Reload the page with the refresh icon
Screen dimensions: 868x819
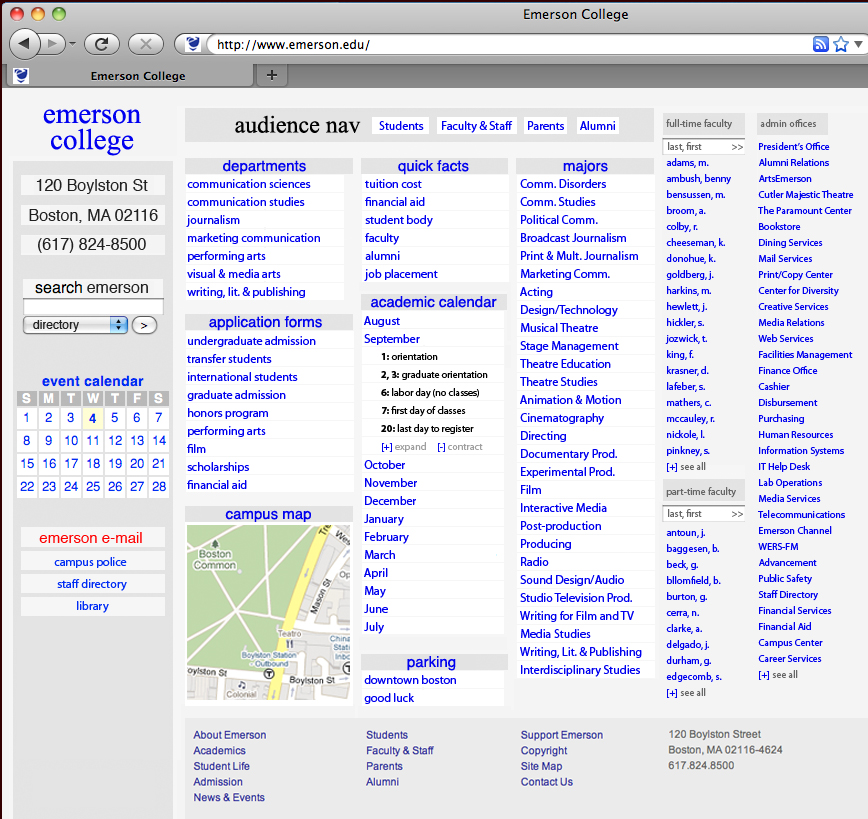(x=101, y=43)
